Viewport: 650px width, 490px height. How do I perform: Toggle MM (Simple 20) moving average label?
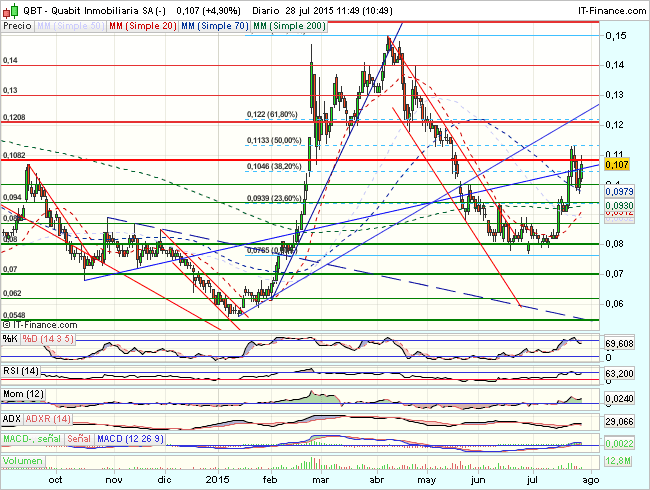[x=142, y=26]
